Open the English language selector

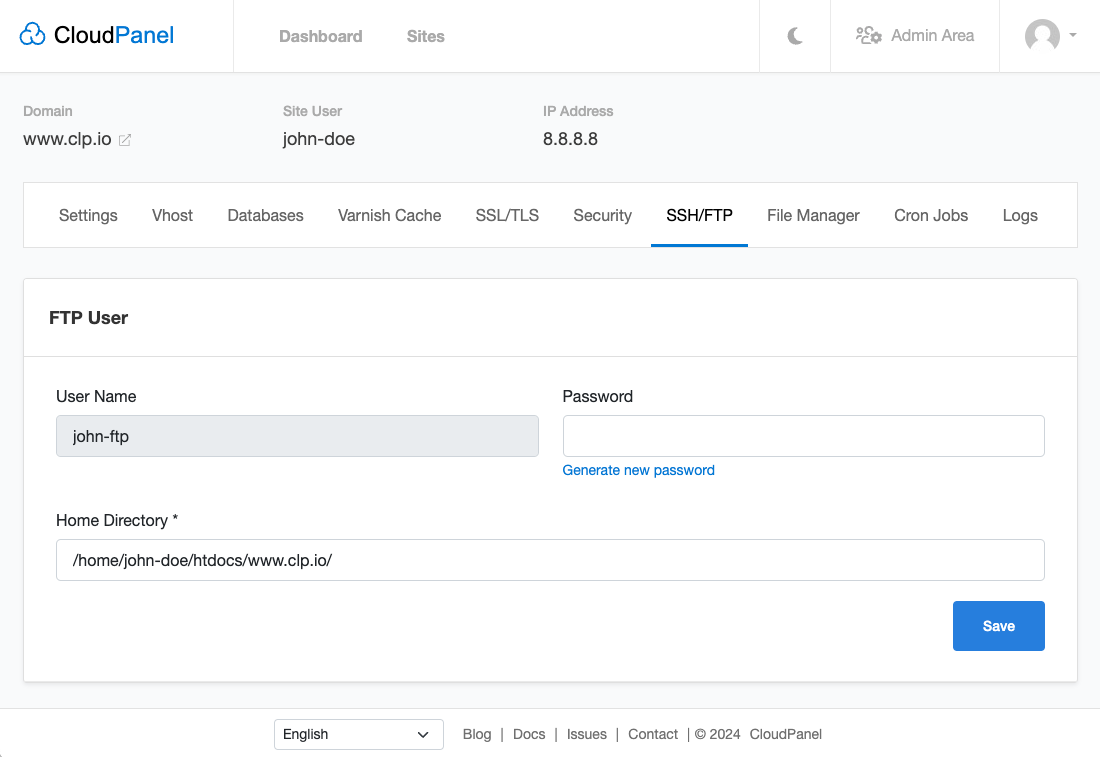[x=358, y=734]
